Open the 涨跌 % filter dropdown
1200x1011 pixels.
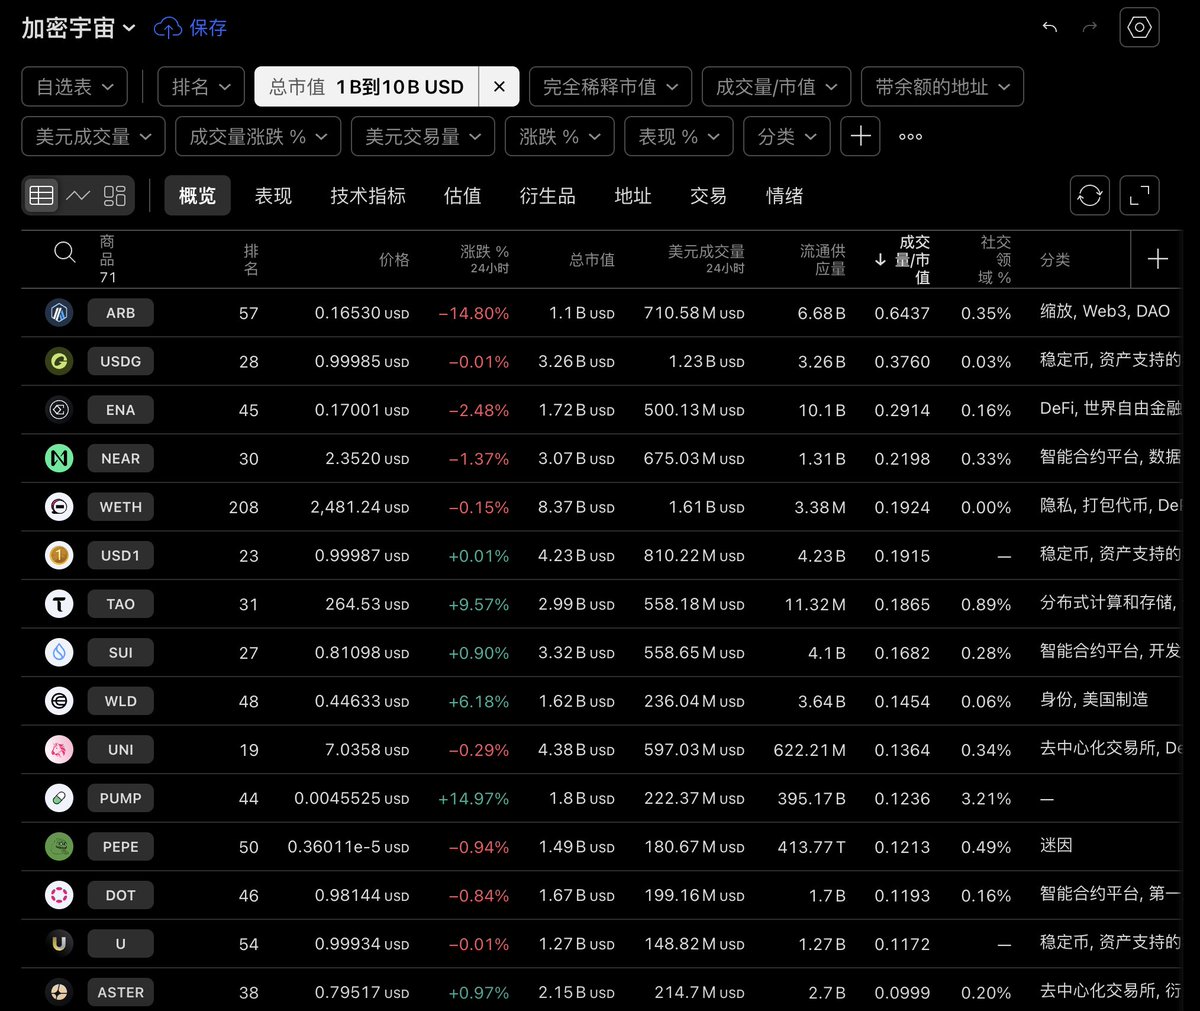(x=560, y=136)
